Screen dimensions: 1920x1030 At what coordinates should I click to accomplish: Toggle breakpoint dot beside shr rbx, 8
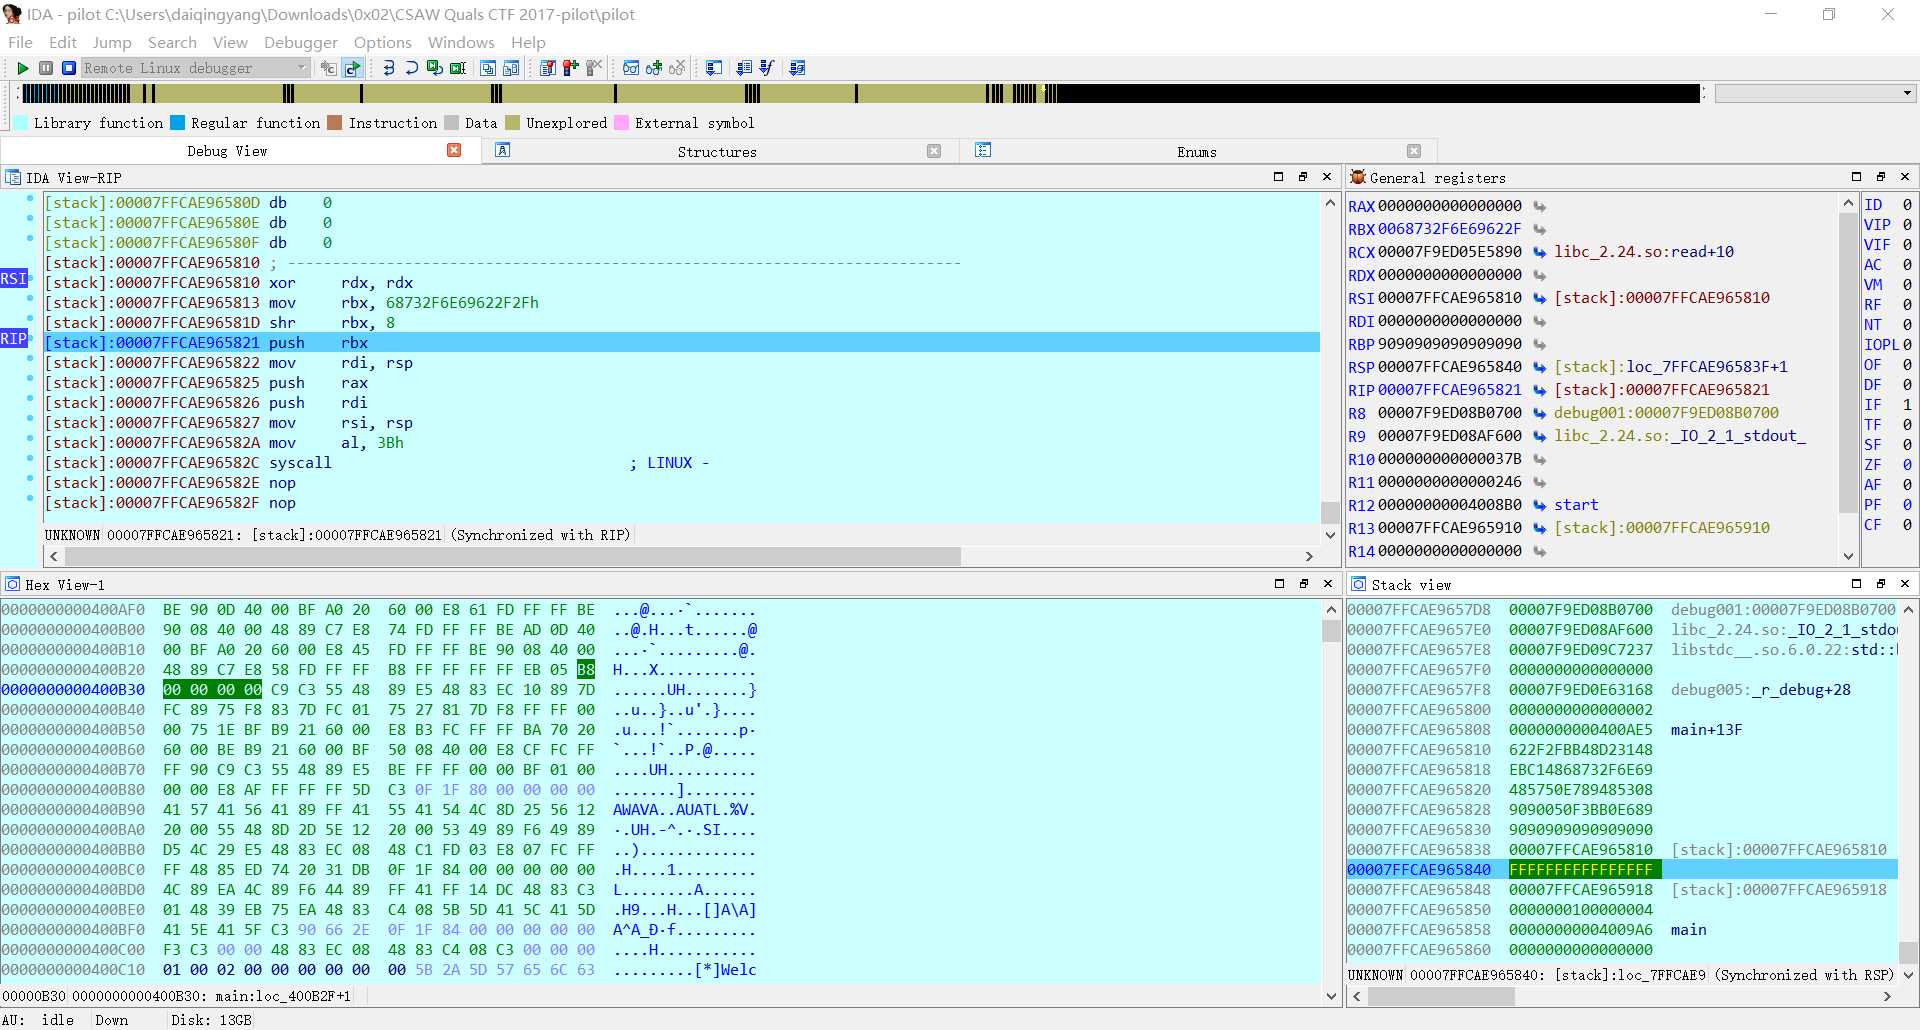(x=30, y=319)
